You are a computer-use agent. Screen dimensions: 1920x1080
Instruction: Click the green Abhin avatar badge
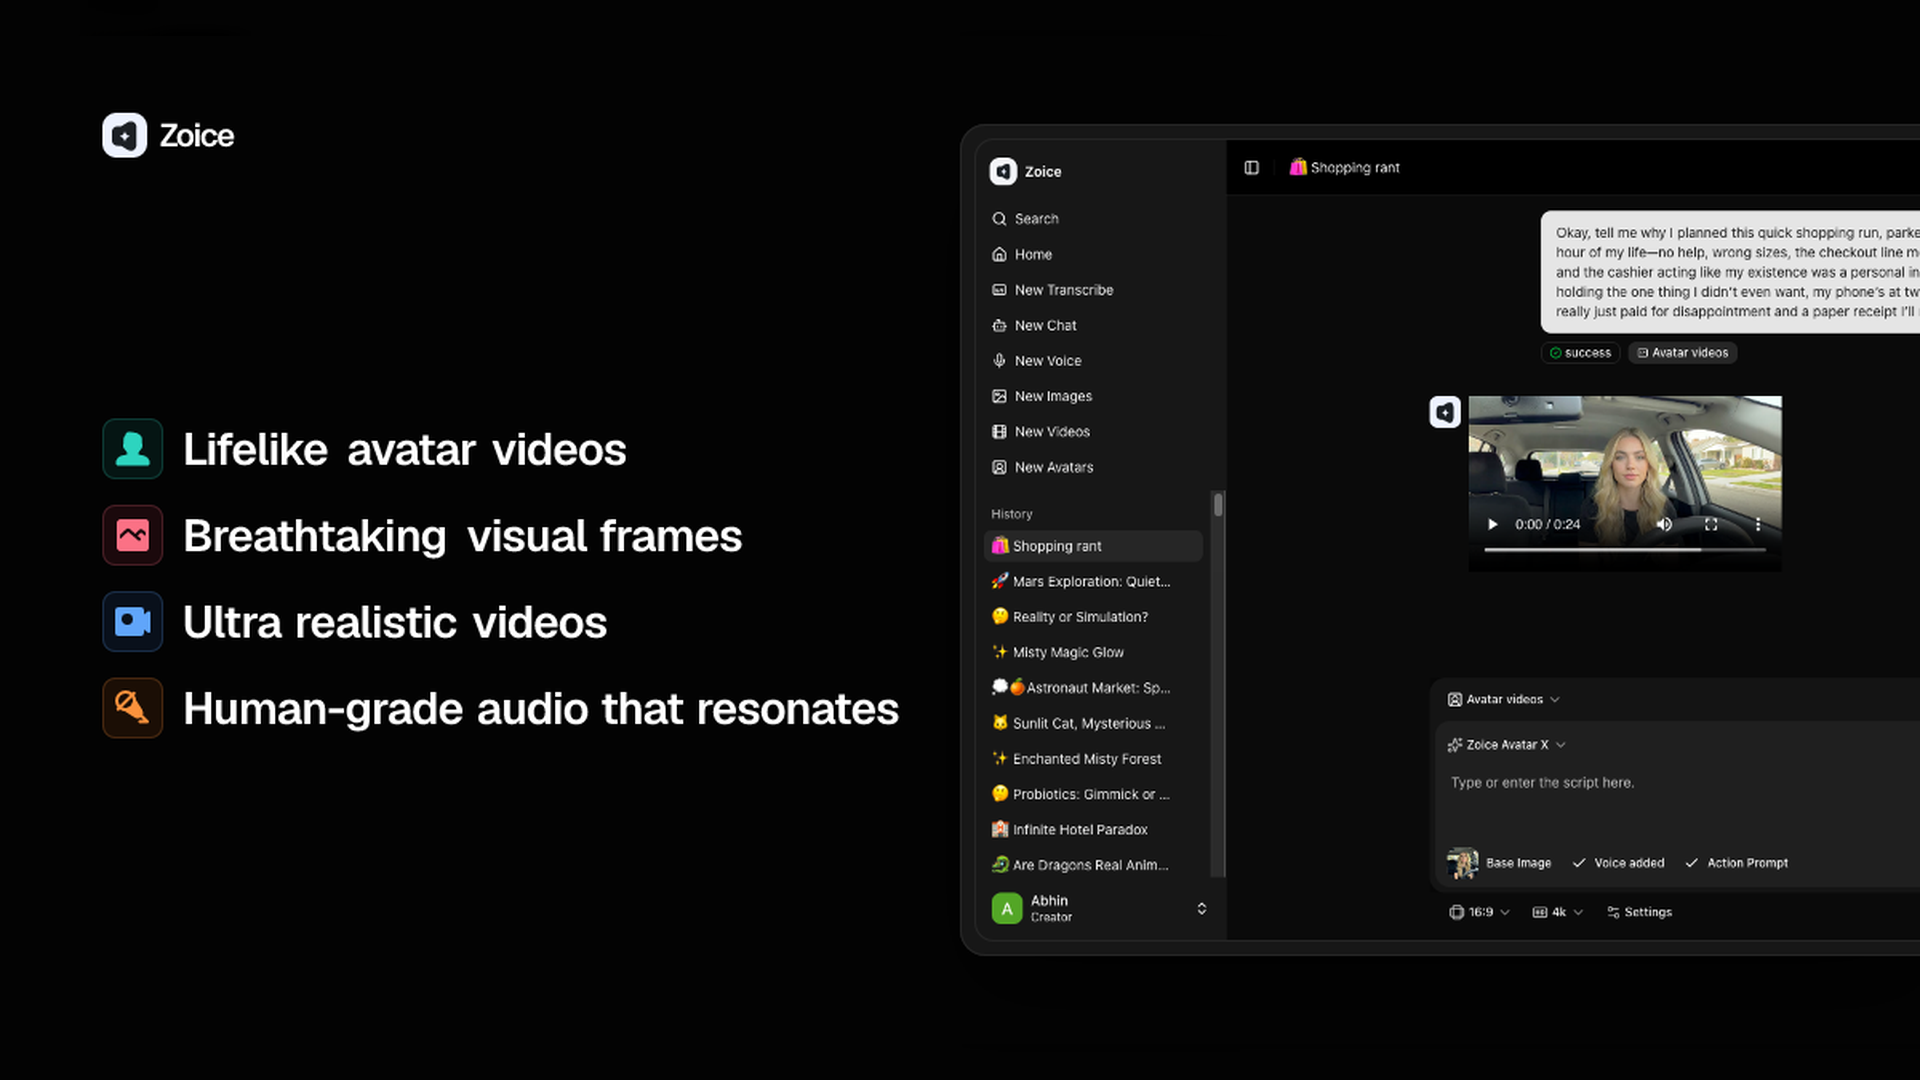pos(1006,908)
